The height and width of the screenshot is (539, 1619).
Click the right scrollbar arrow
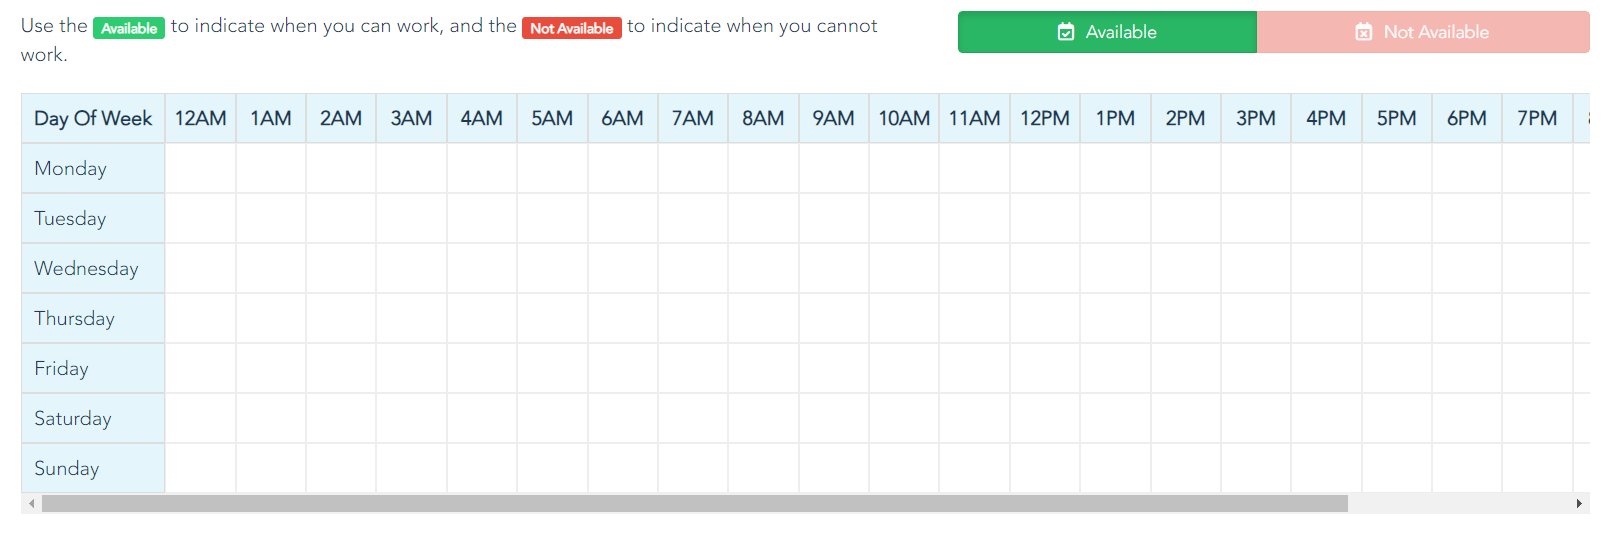tap(1579, 503)
